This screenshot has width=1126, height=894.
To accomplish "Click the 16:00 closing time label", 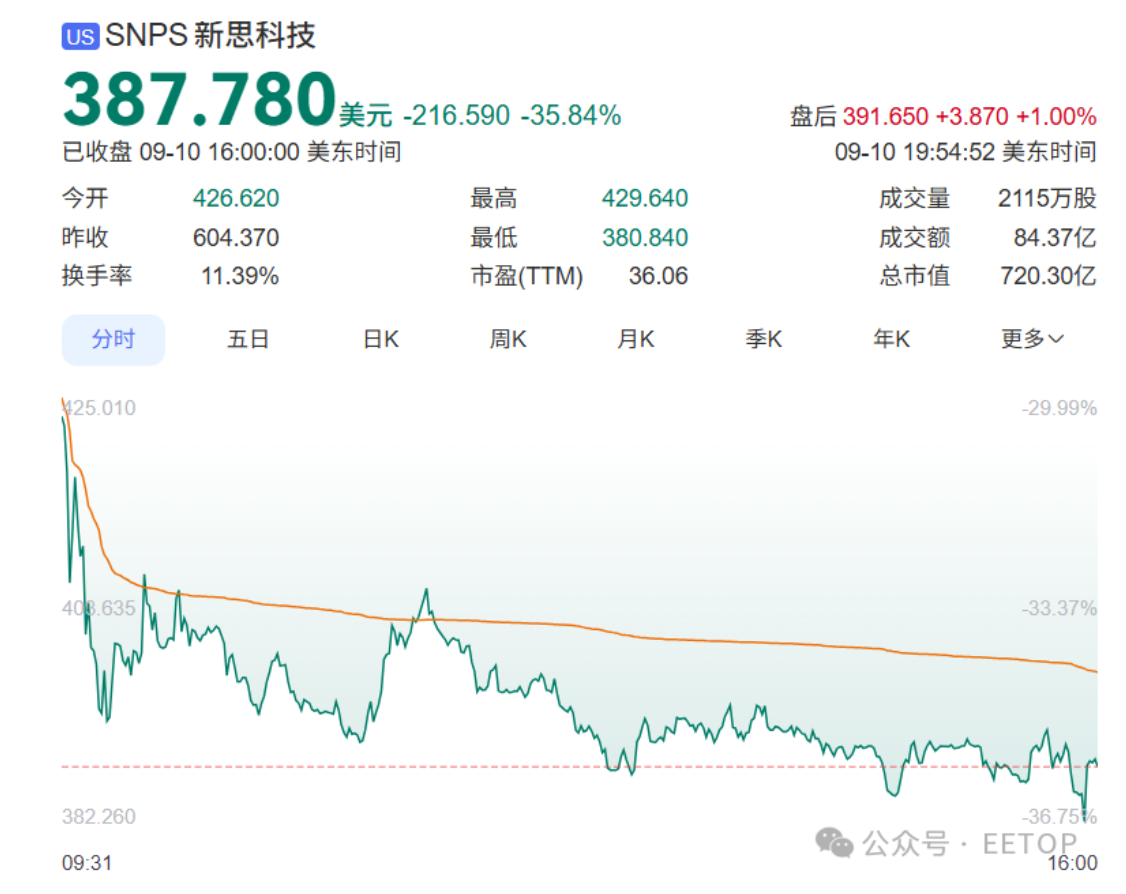I will coord(1072,863).
